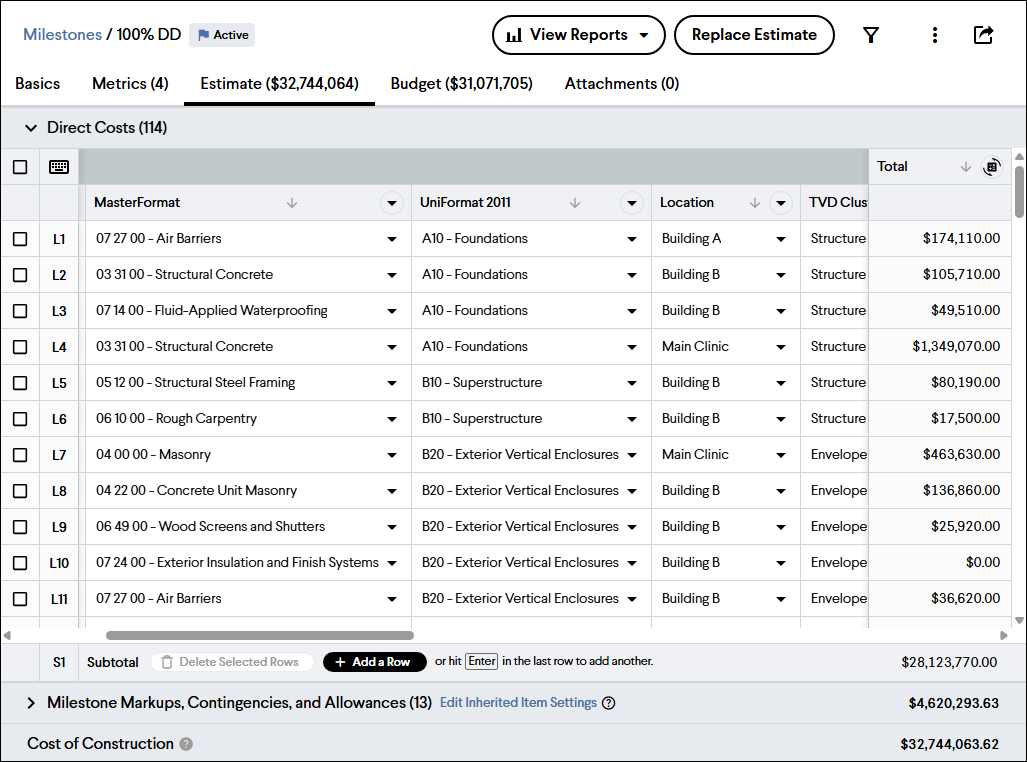The width and height of the screenshot is (1027, 762).
Task: Check the box for row L1
Action: click(x=20, y=239)
